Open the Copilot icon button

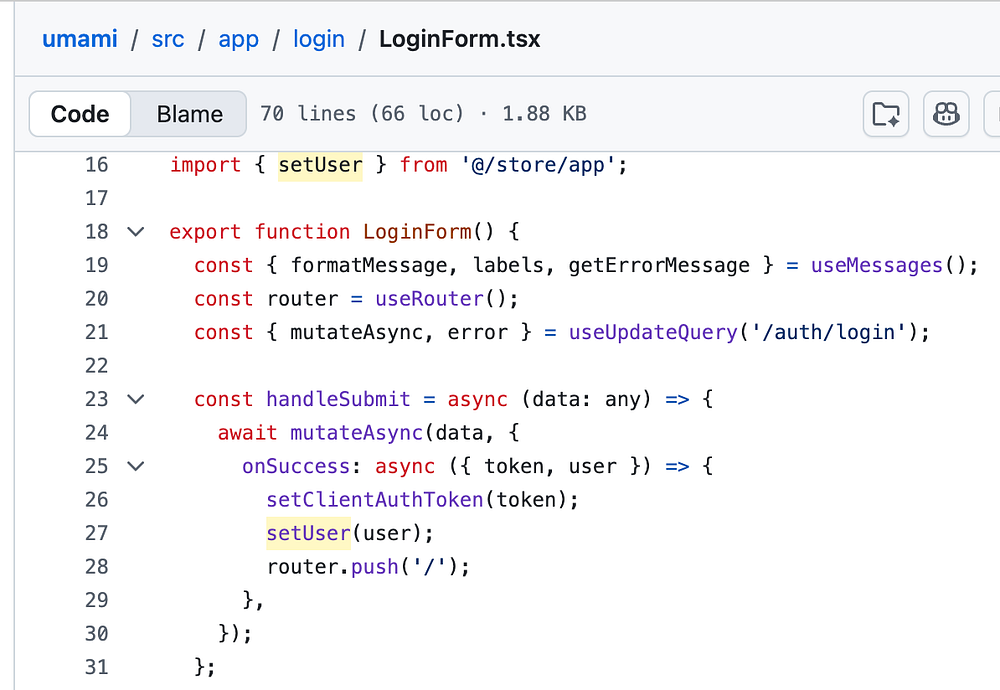coord(946,114)
